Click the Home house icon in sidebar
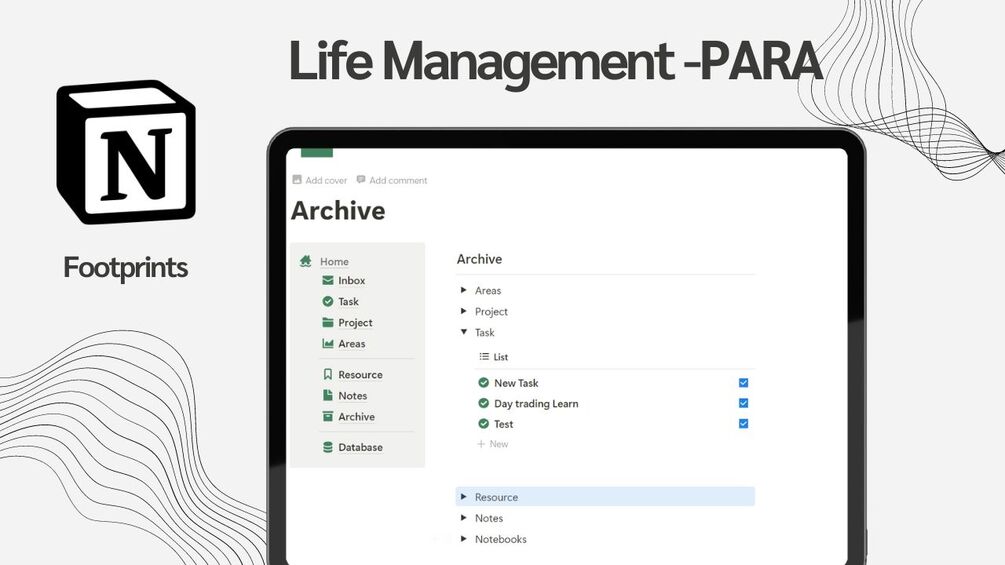Viewport: 1005px width, 565px height. (306, 261)
